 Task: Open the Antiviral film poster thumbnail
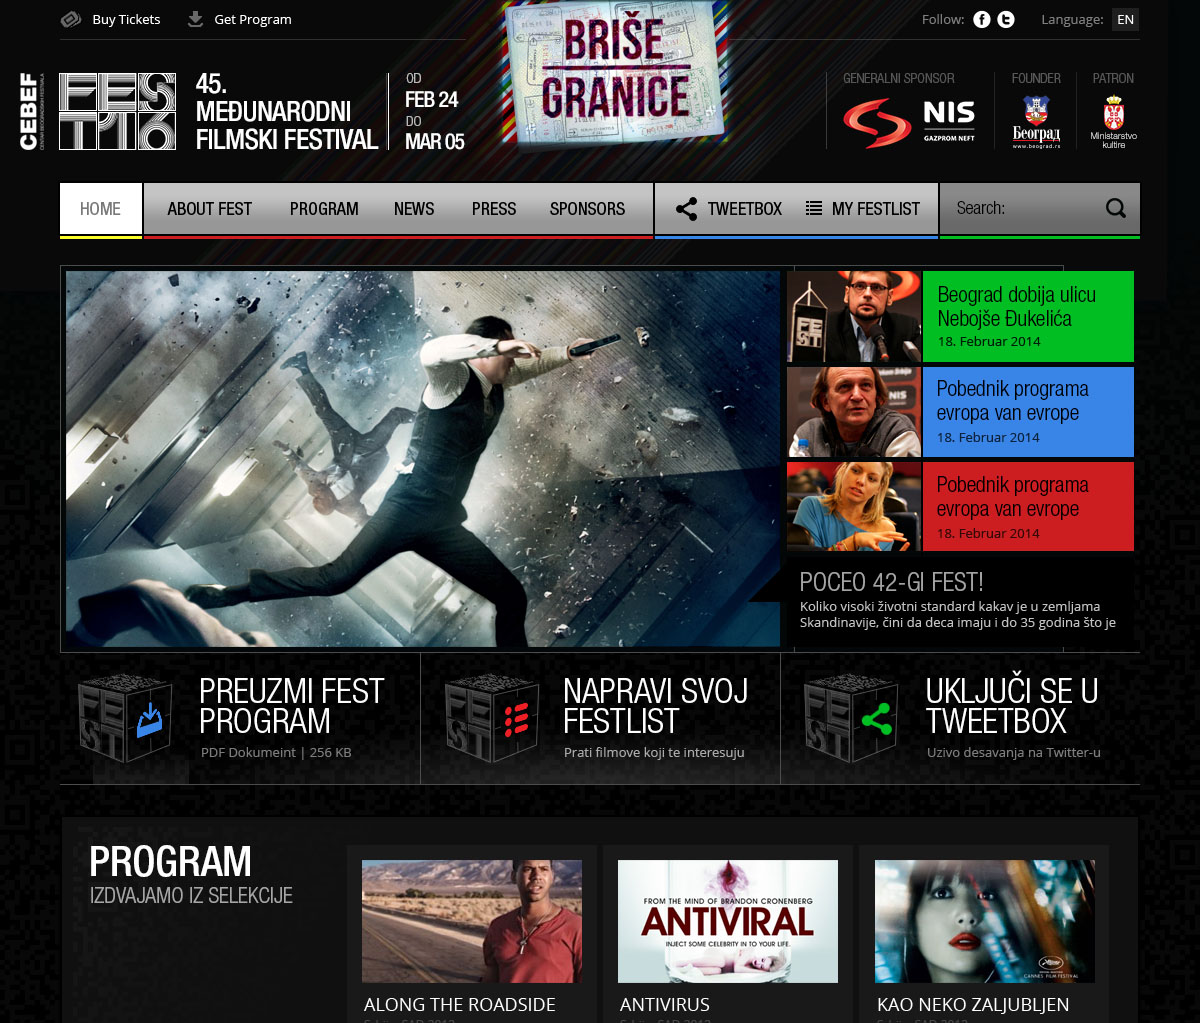[728, 921]
